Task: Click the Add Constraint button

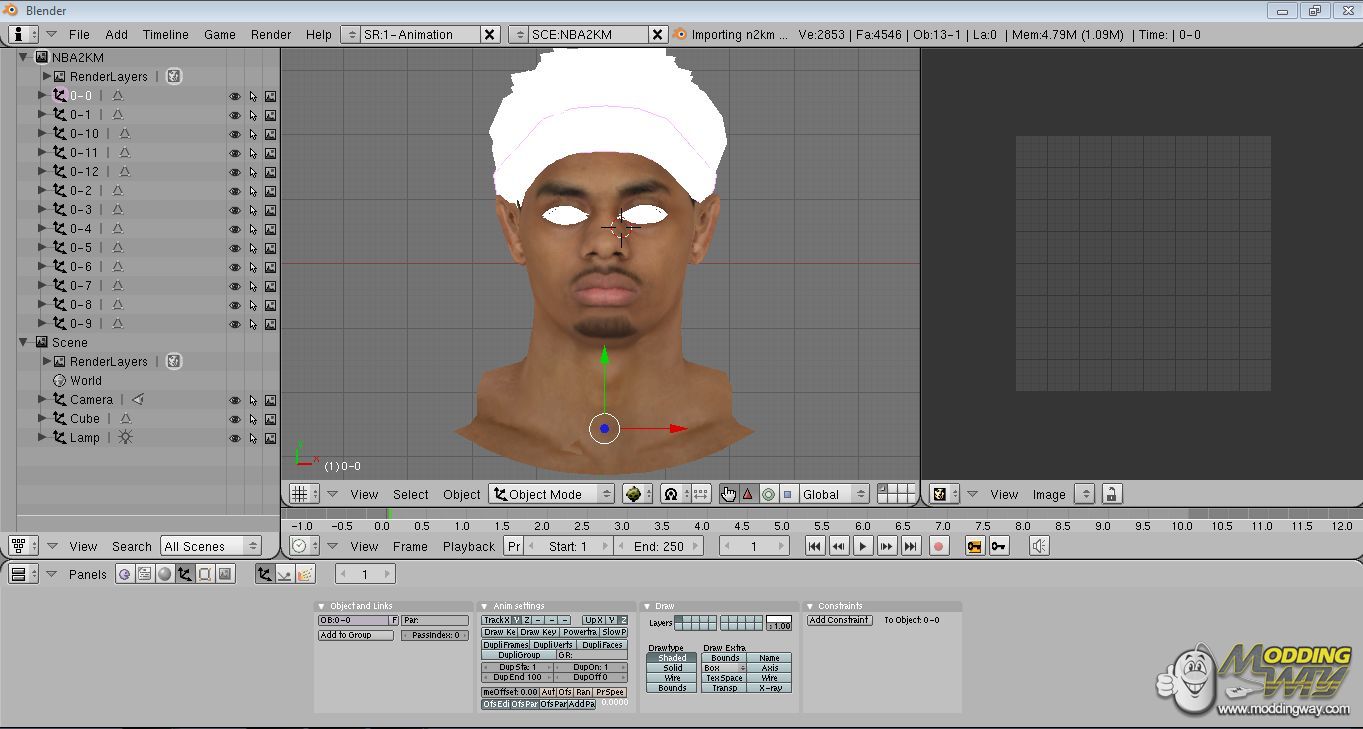Action: [839, 620]
